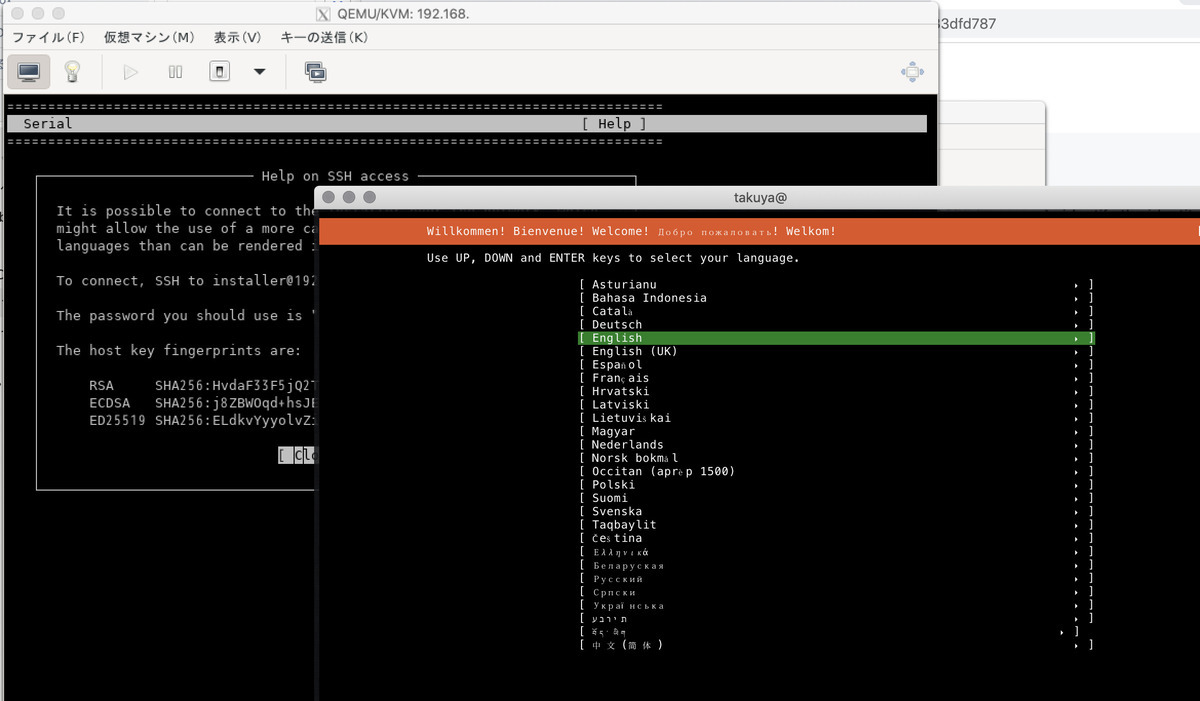Open the ファイル(F) menu
The height and width of the screenshot is (701, 1200).
(49, 37)
